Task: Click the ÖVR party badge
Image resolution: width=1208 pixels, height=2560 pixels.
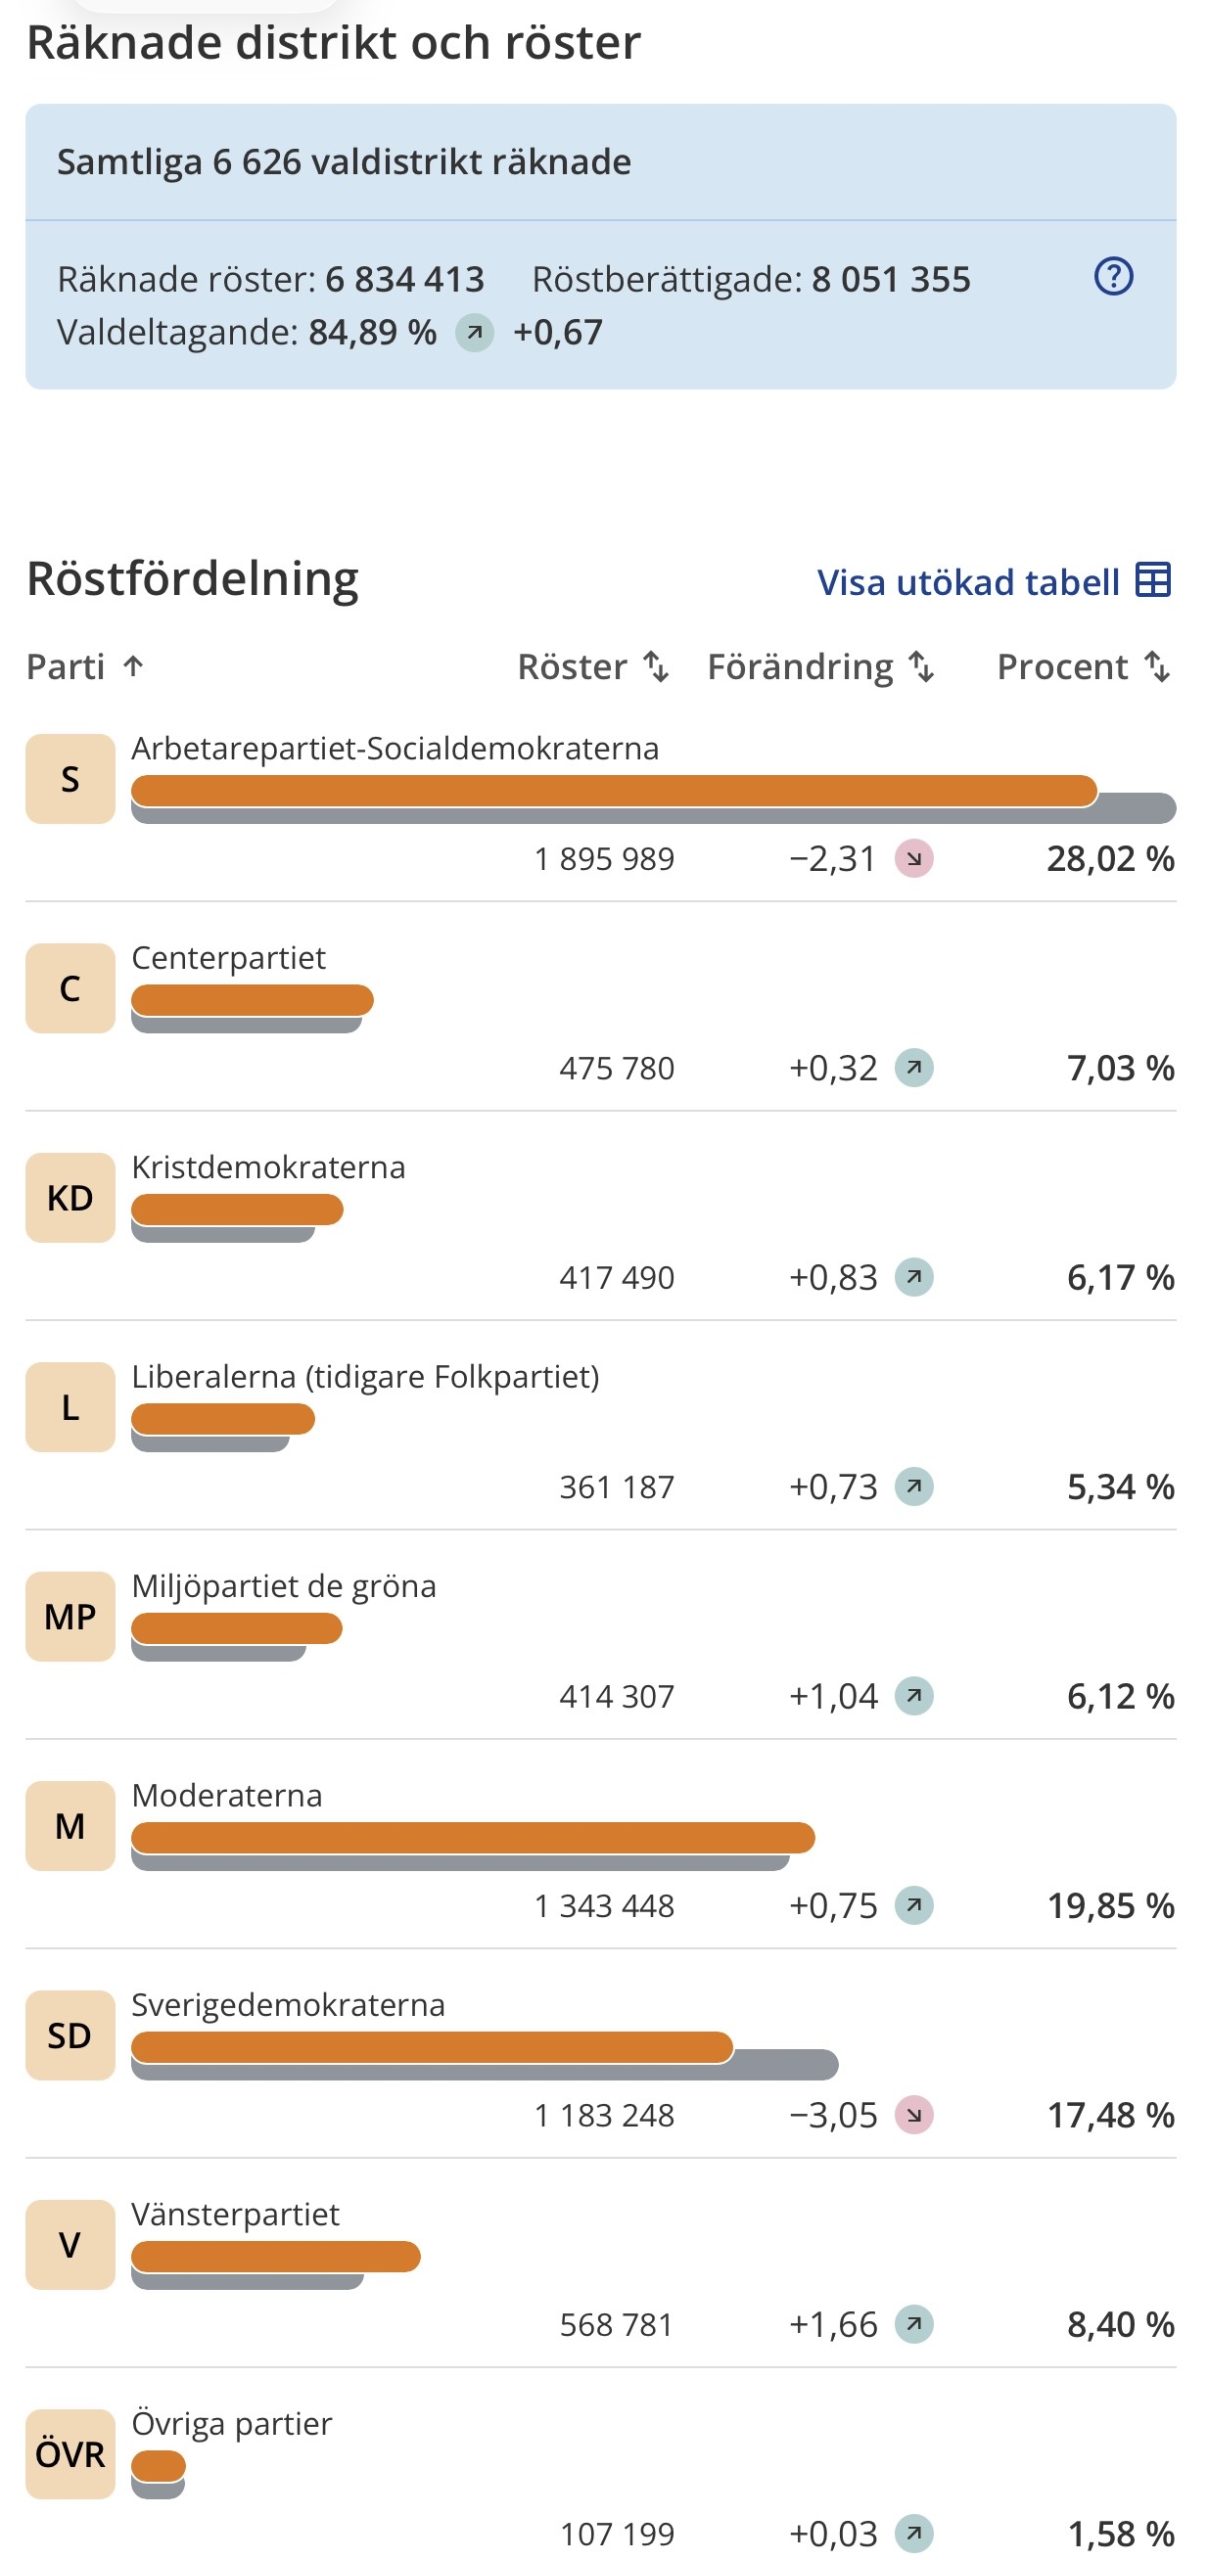Action: coord(70,2454)
